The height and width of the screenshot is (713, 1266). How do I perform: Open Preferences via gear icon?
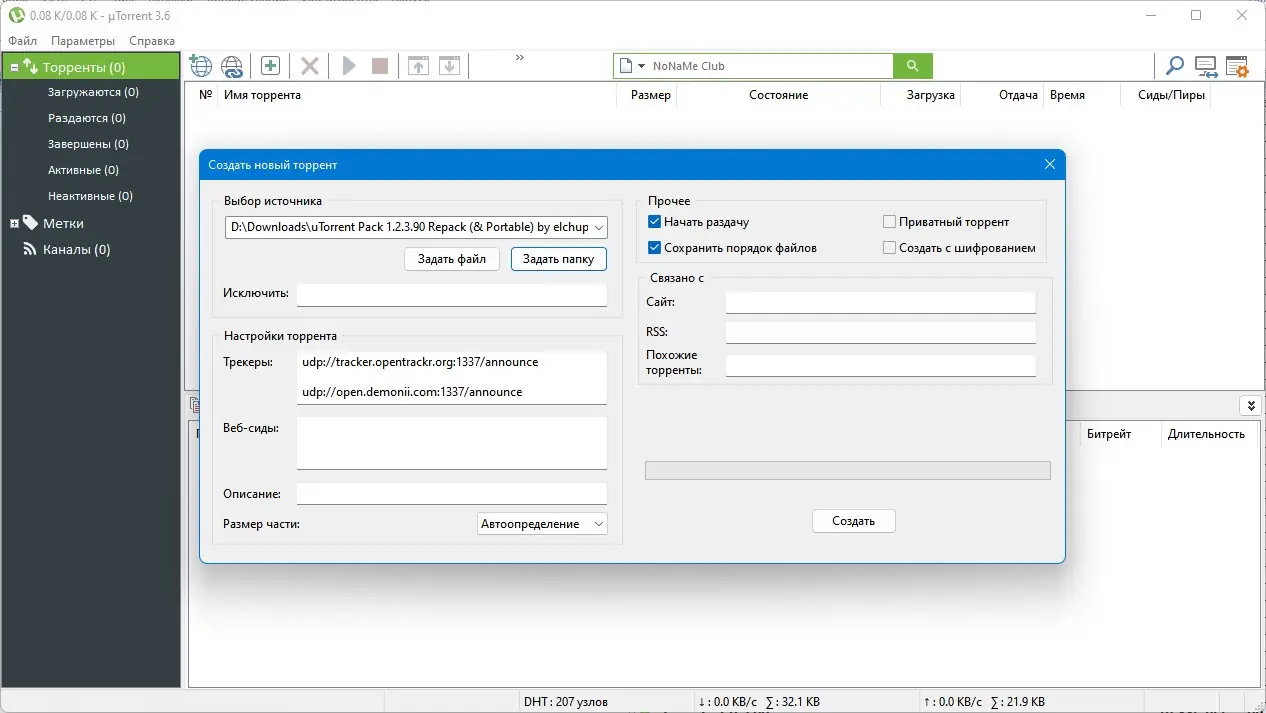[1237, 66]
